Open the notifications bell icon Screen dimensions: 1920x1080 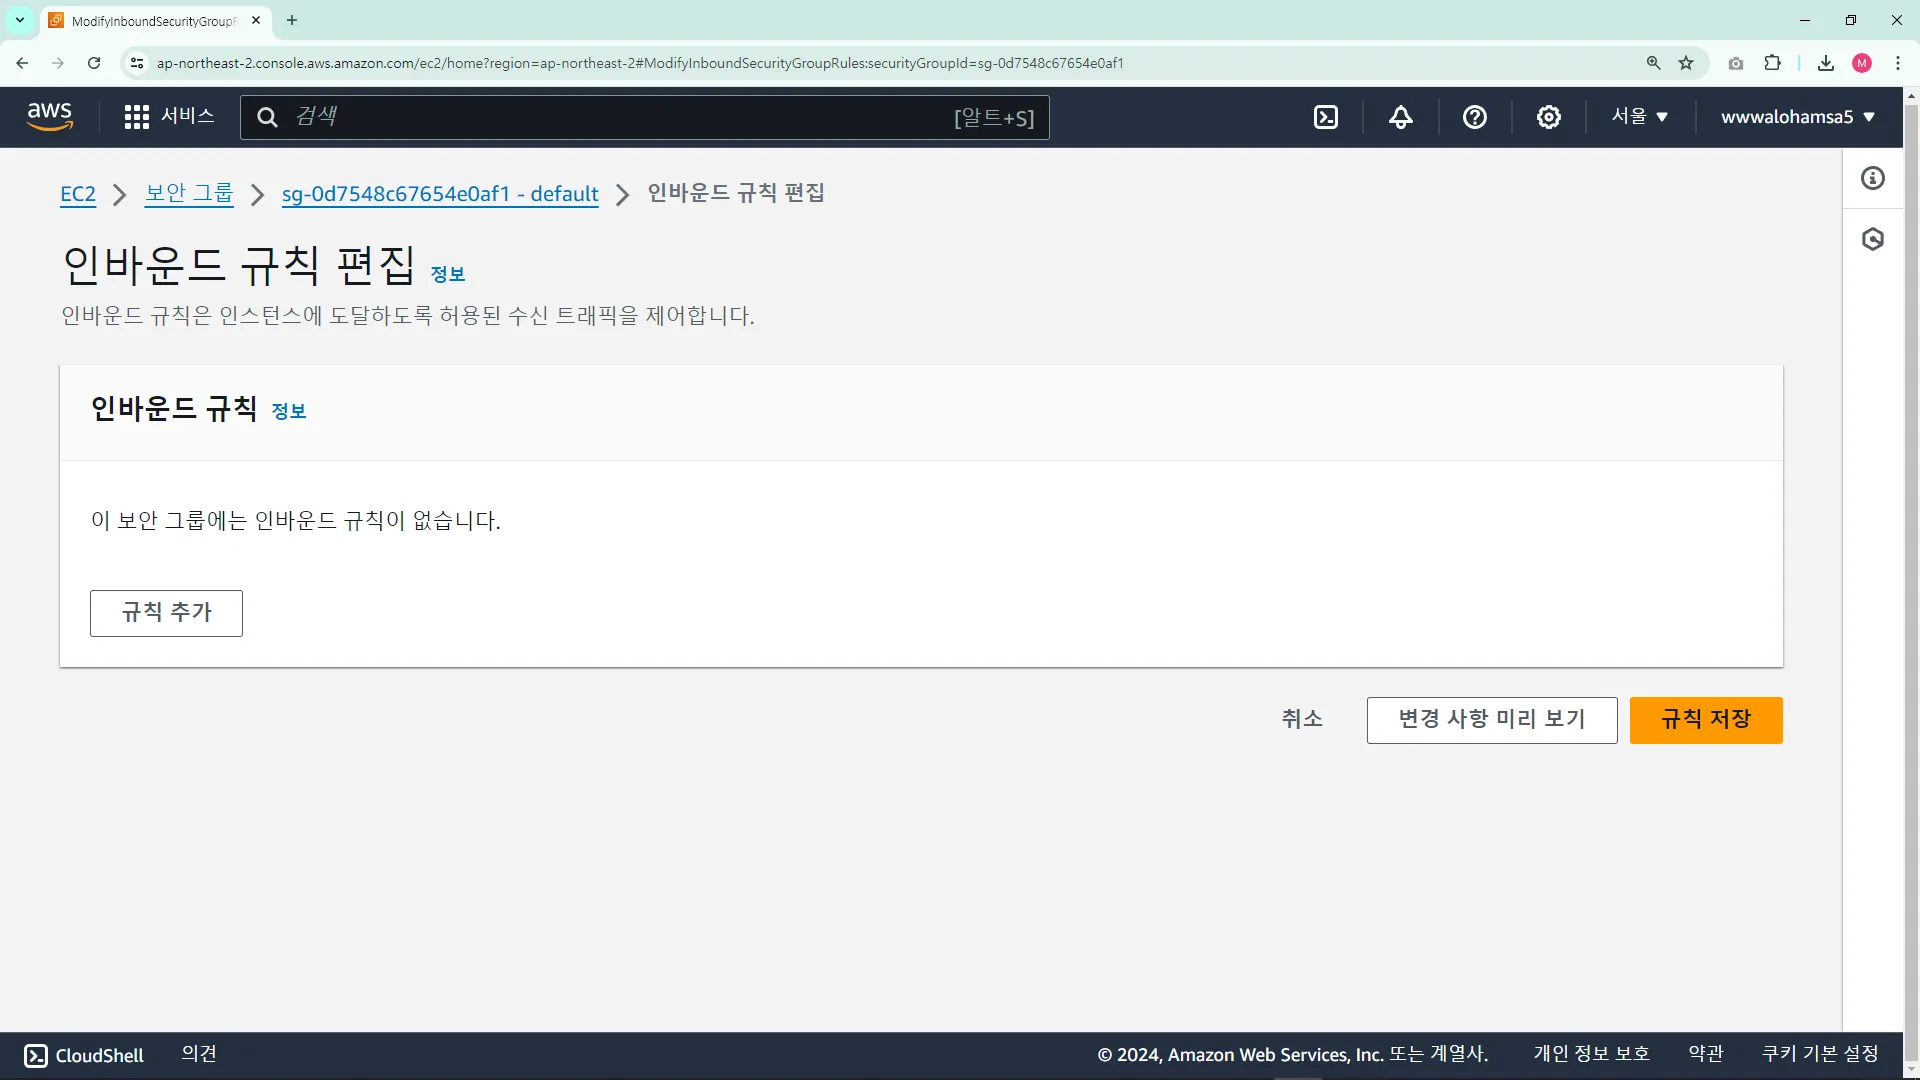click(1400, 117)
